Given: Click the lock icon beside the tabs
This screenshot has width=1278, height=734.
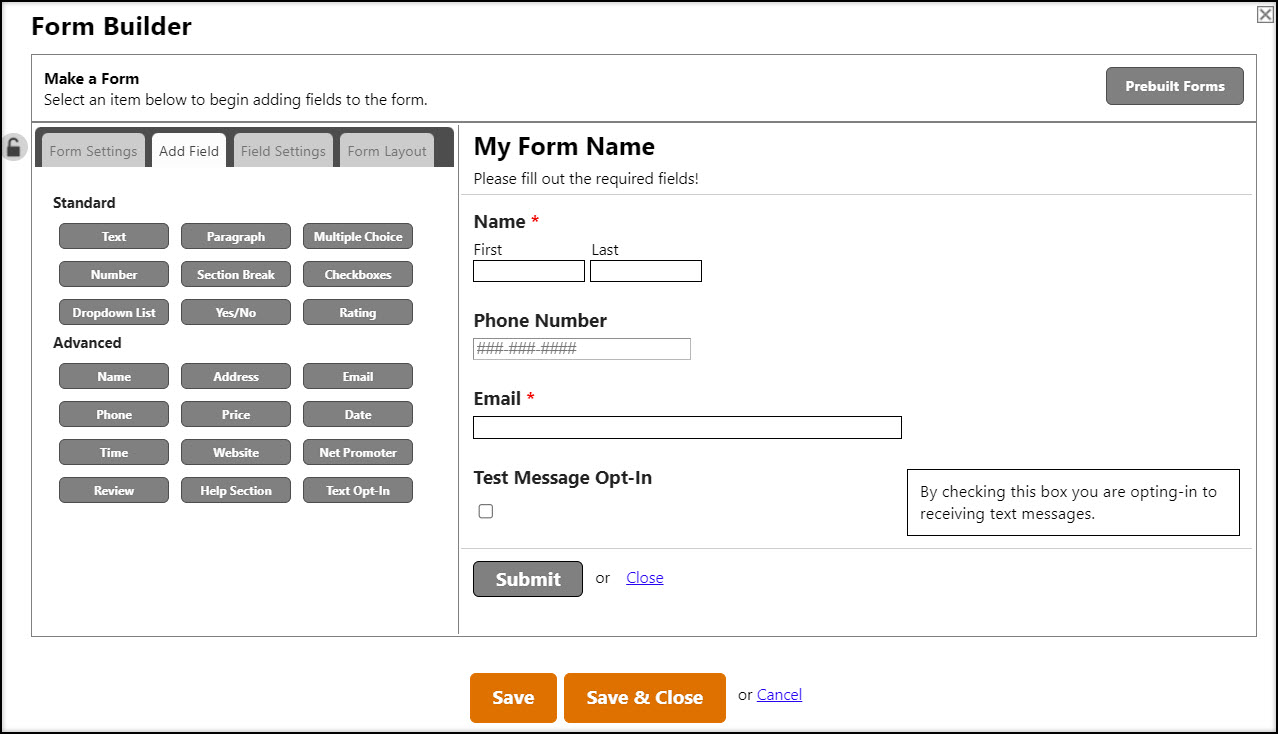Looking at the screenshot, I should [14, 147].
